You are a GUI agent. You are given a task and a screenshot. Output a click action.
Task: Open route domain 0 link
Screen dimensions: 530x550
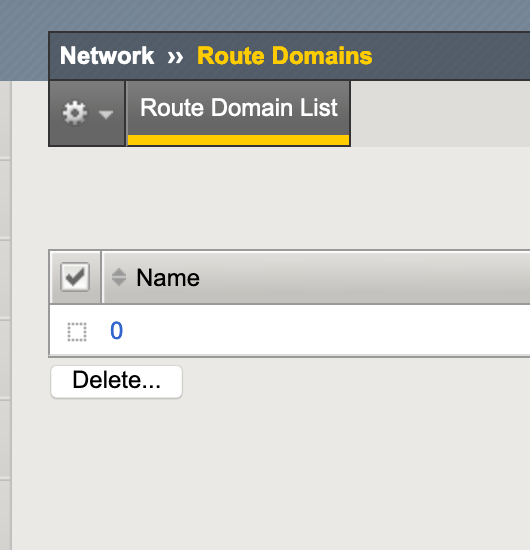116,330
